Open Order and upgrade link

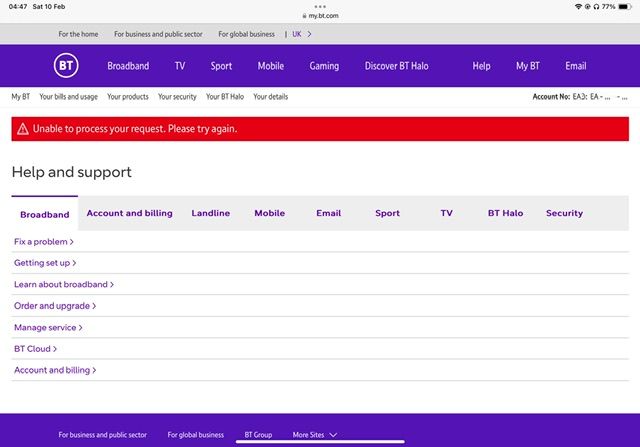coord(55,306)
